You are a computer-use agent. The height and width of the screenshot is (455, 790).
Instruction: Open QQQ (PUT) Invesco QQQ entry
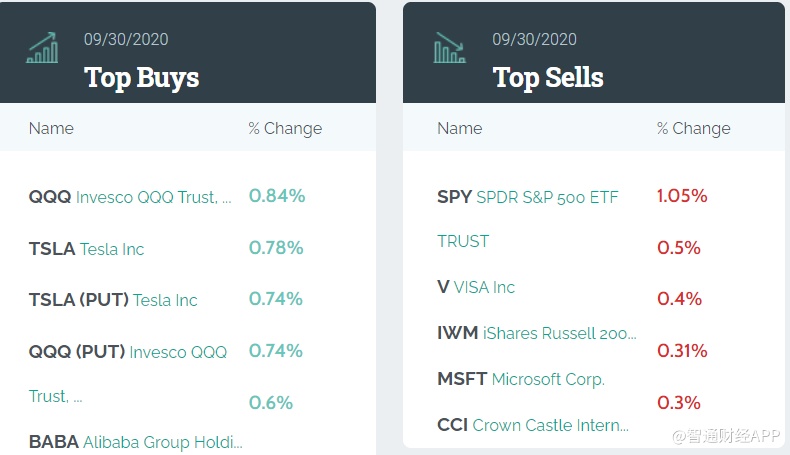coord(127,352)
